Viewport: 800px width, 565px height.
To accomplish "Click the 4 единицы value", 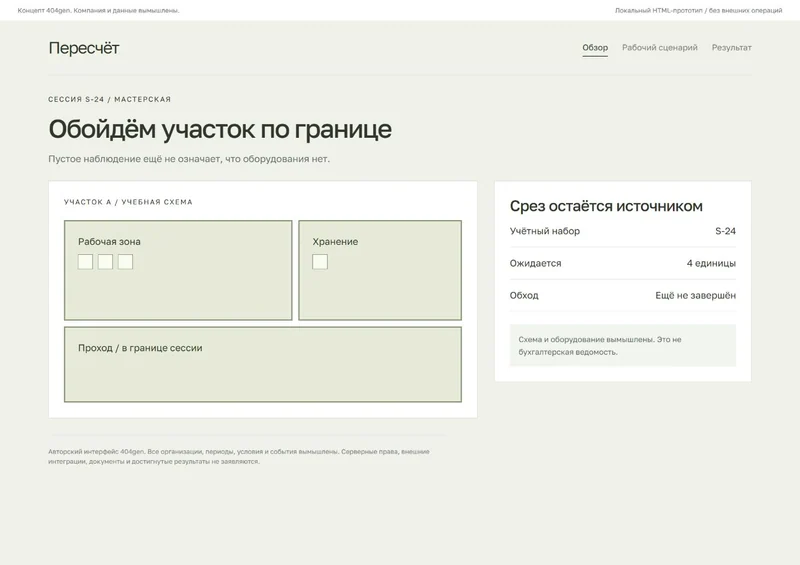I will coord(711,263).
